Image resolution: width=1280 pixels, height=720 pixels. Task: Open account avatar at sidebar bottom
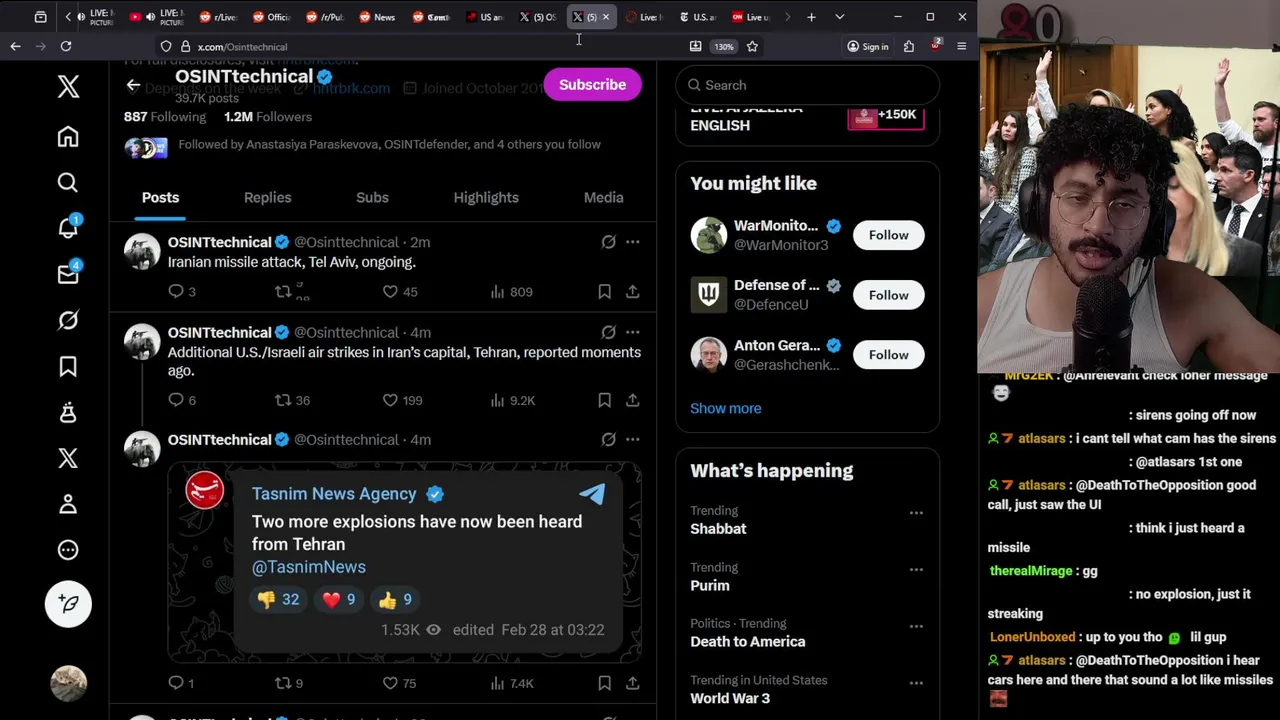click(x=68, y=682)
